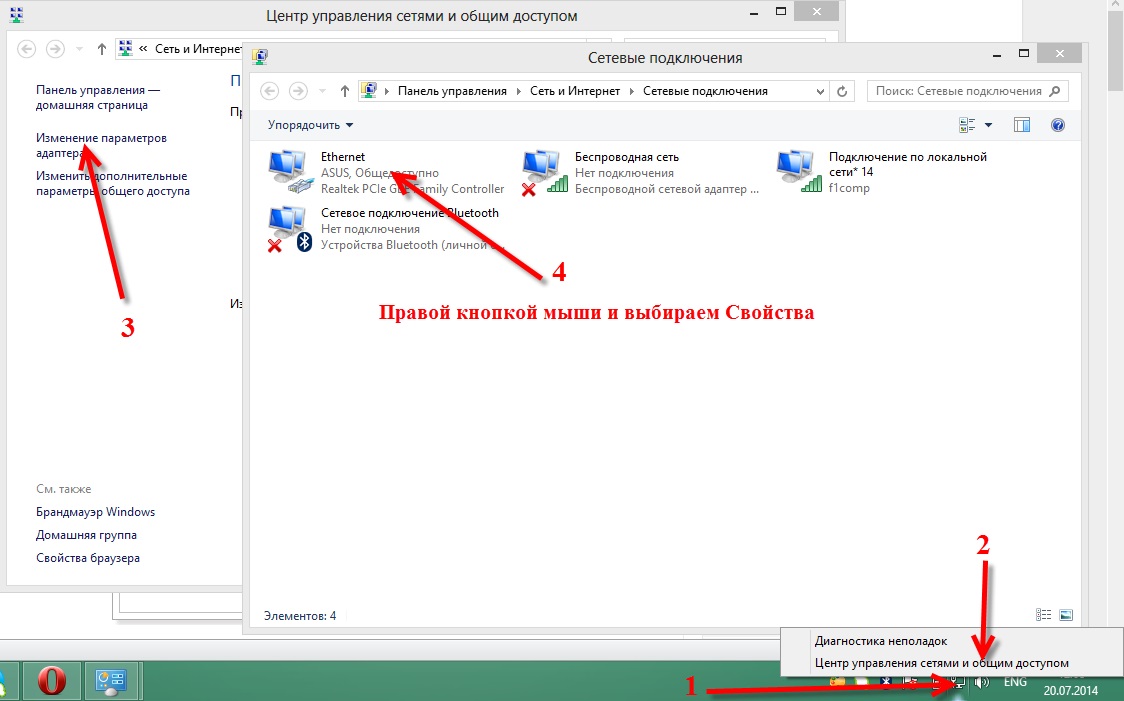Click search magnifier in Сетевые подключения
The image size is (1124, 701).
[x=1054, y=91]
